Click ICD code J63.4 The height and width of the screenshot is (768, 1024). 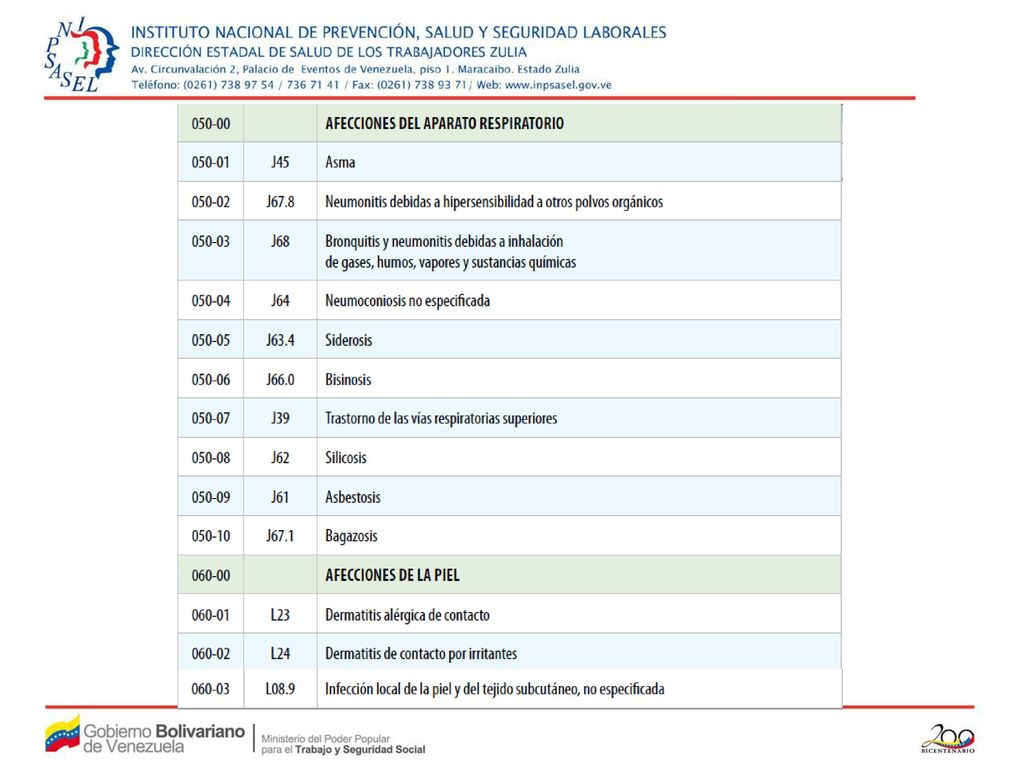pos(280,340)
